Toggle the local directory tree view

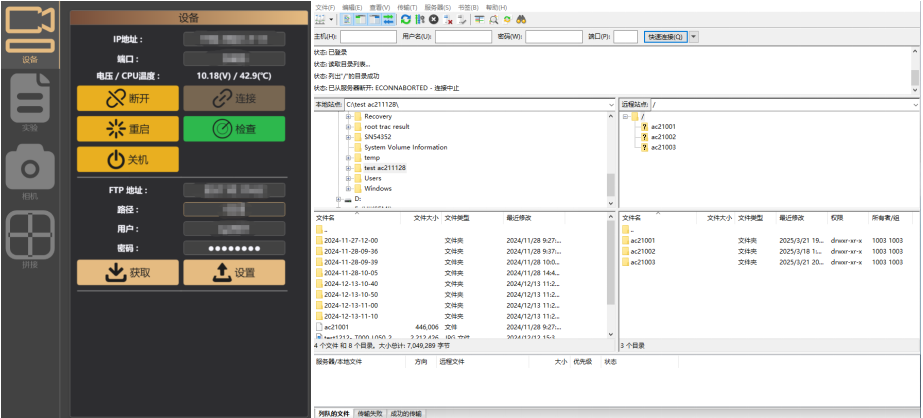click(359, 19)
